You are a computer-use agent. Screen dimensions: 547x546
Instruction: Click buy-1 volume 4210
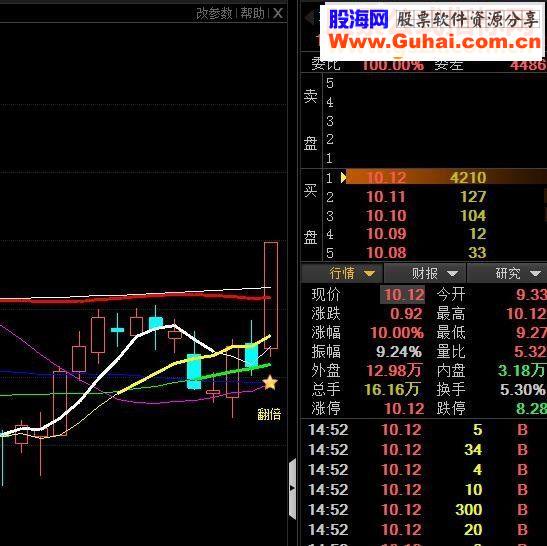468,178
